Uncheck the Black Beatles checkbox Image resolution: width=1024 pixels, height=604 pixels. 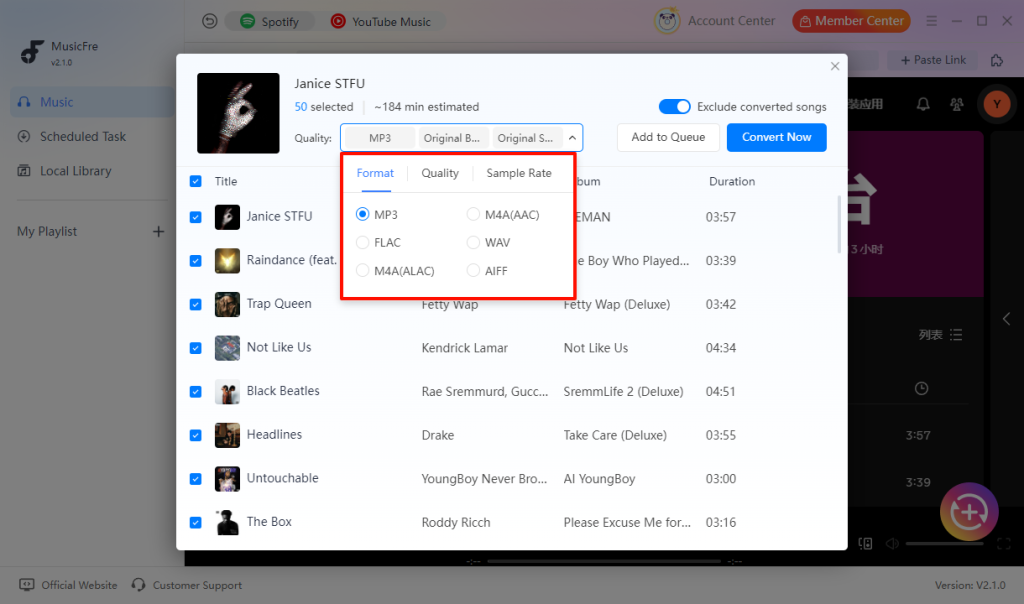point(195,392)
